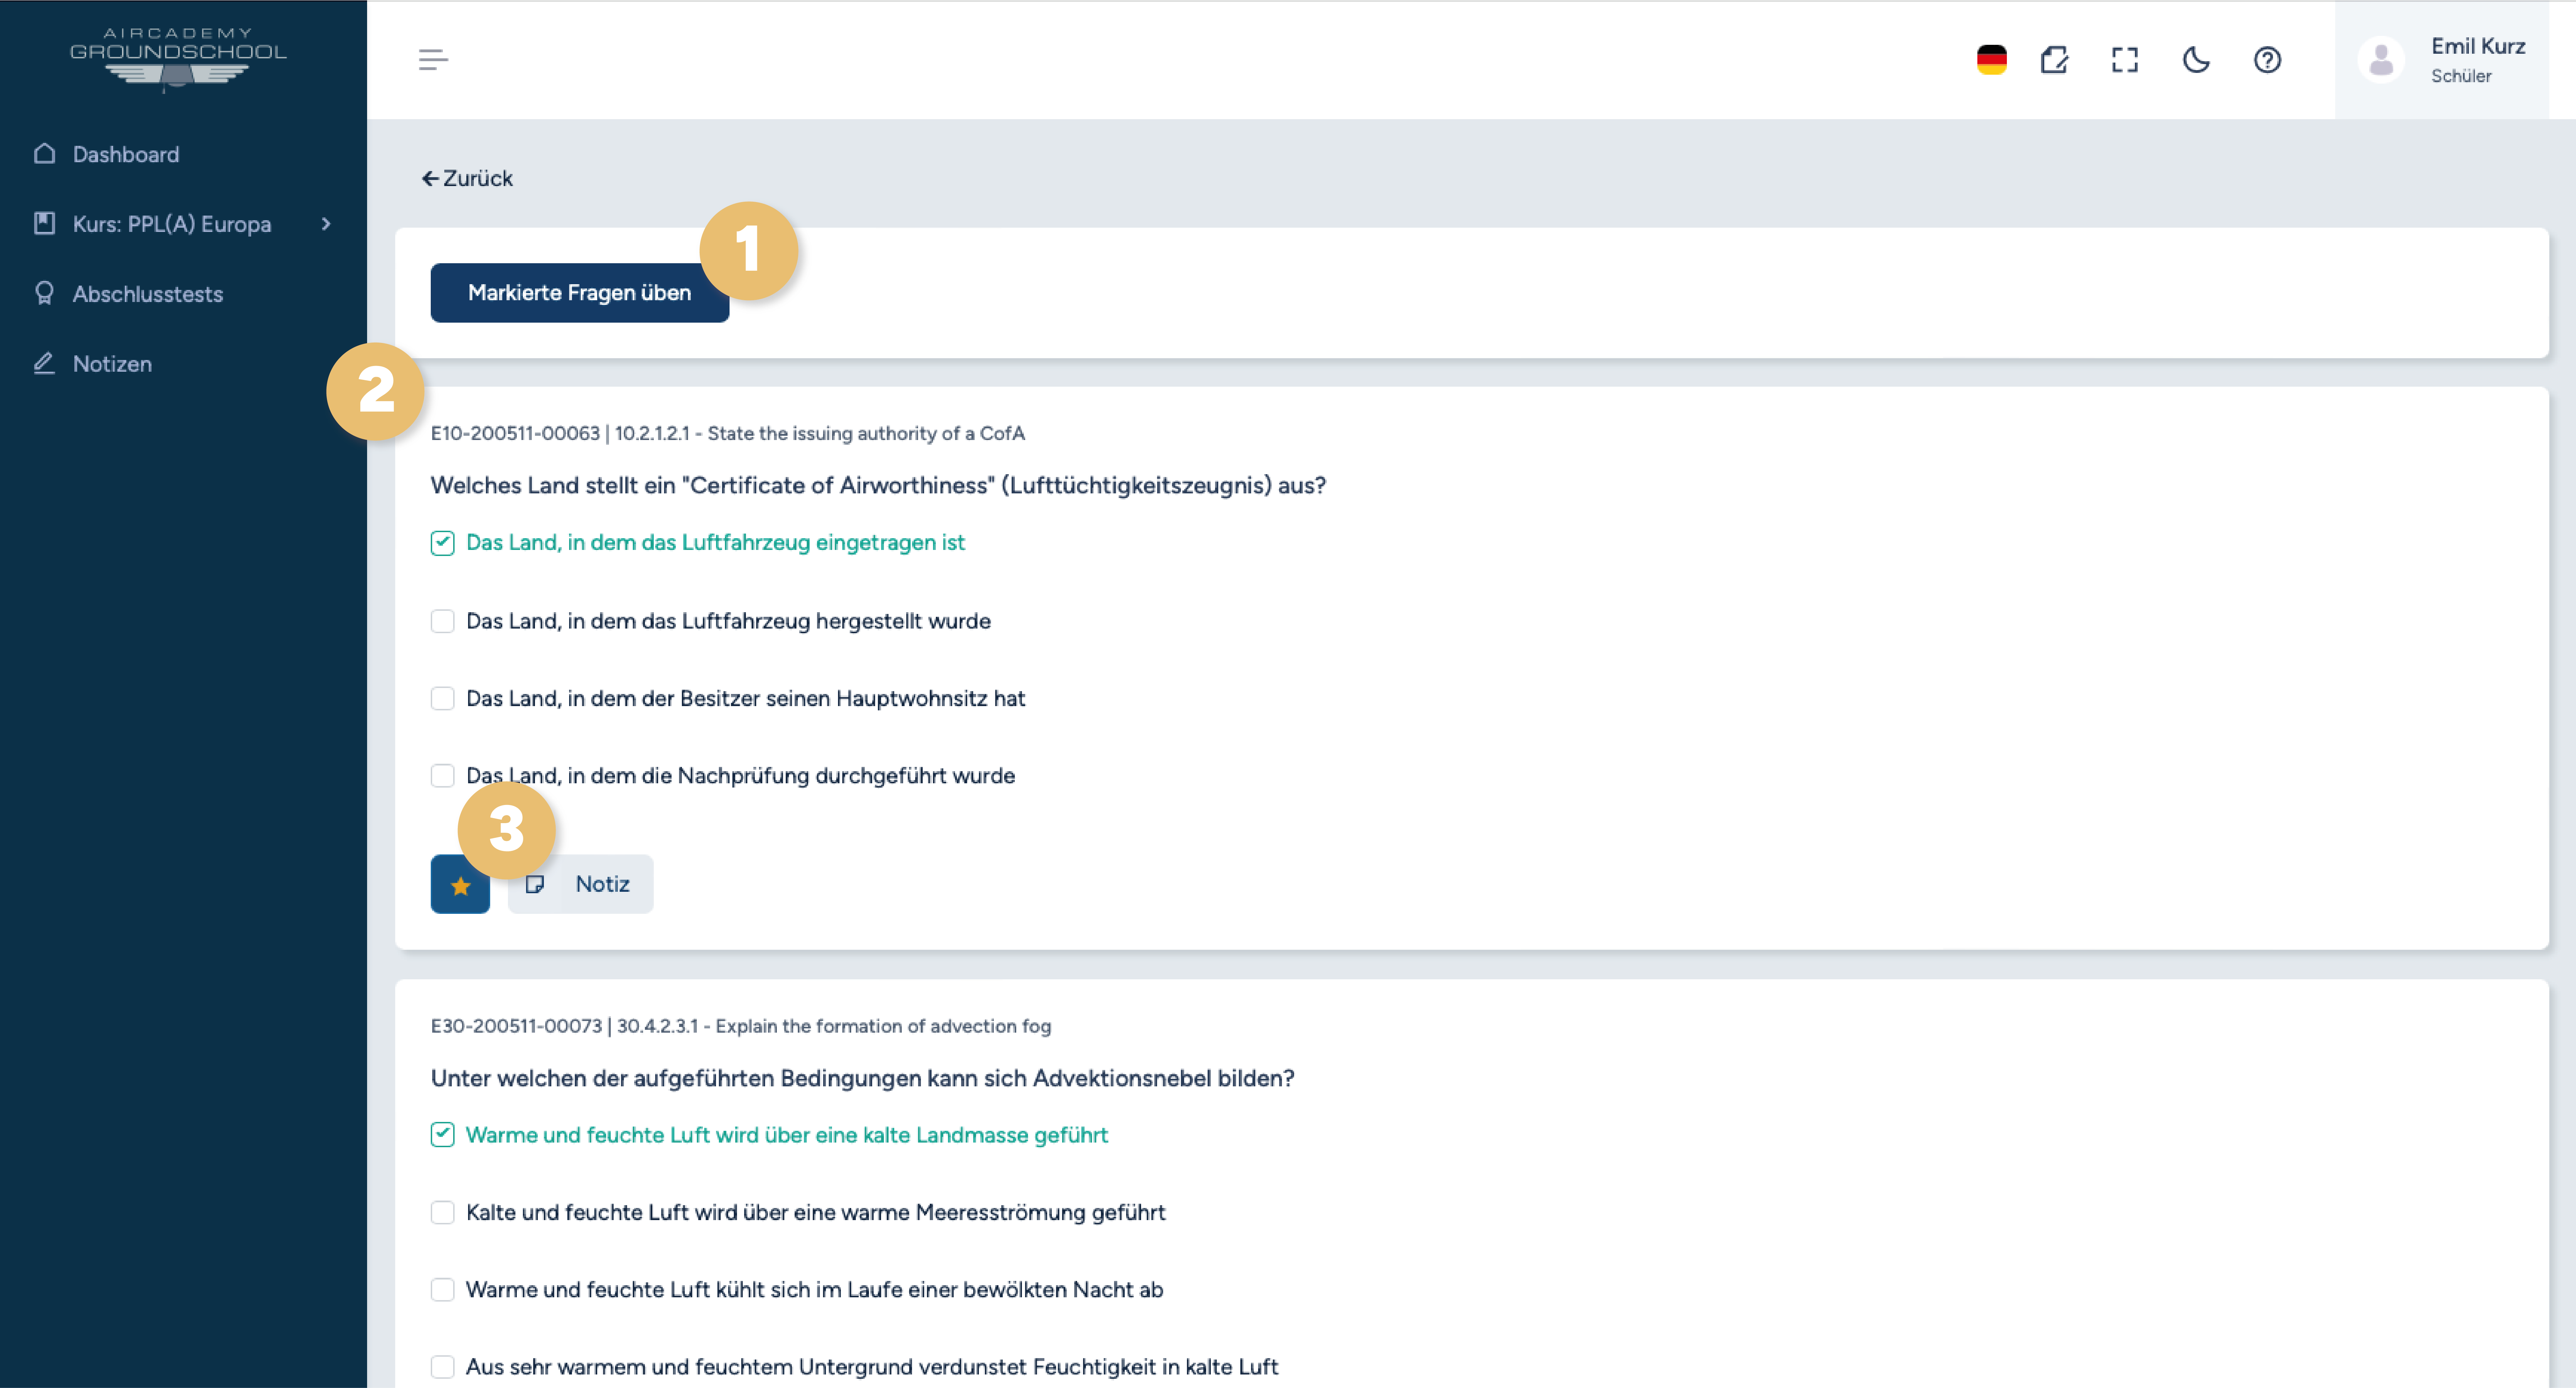Check 'Luftfahrzeug hergestellt wurde' answer box
2576x1388 pixels.
(x=442, y=621)
